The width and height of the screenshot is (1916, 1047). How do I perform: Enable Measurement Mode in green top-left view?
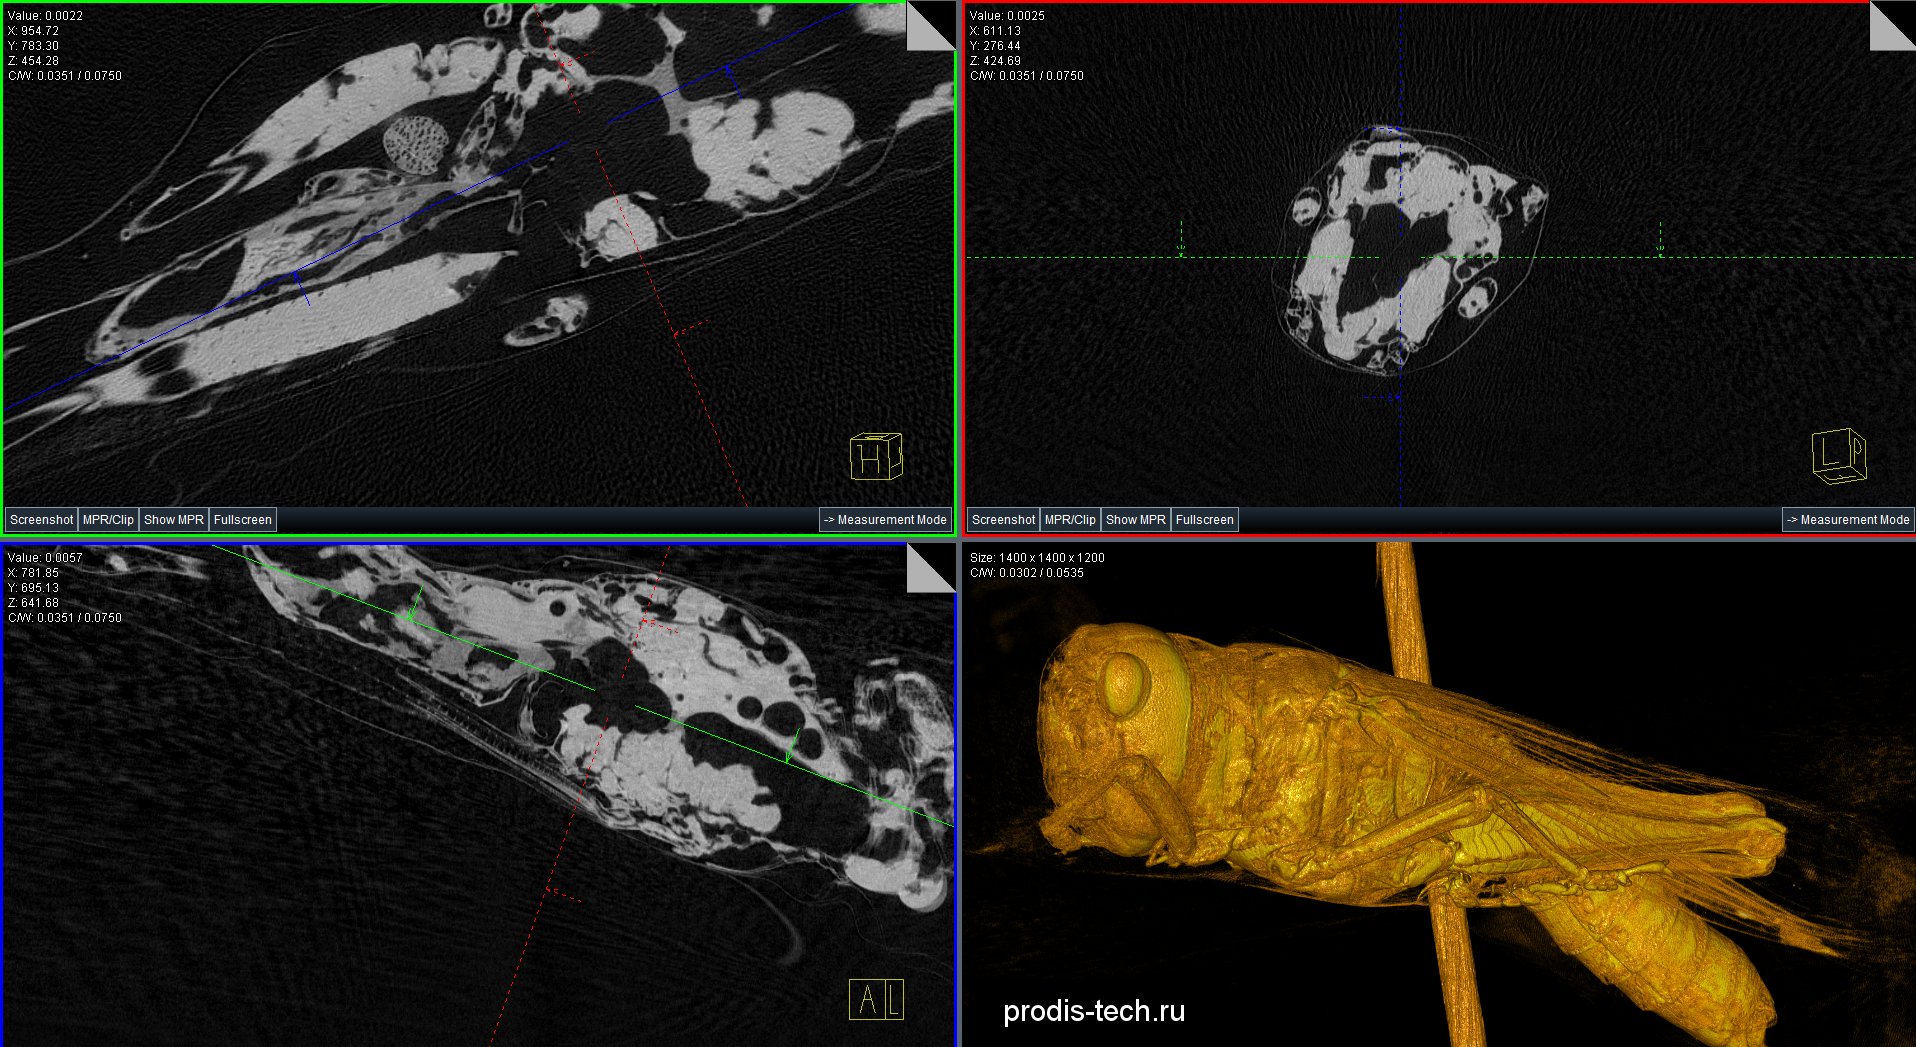[x=884, y=520]
